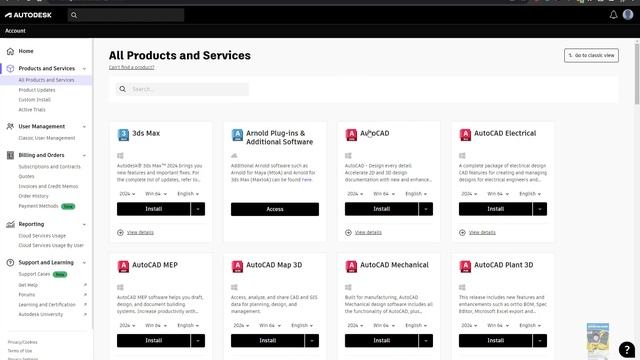Install AutoCAD

click(x=381, y=209)
